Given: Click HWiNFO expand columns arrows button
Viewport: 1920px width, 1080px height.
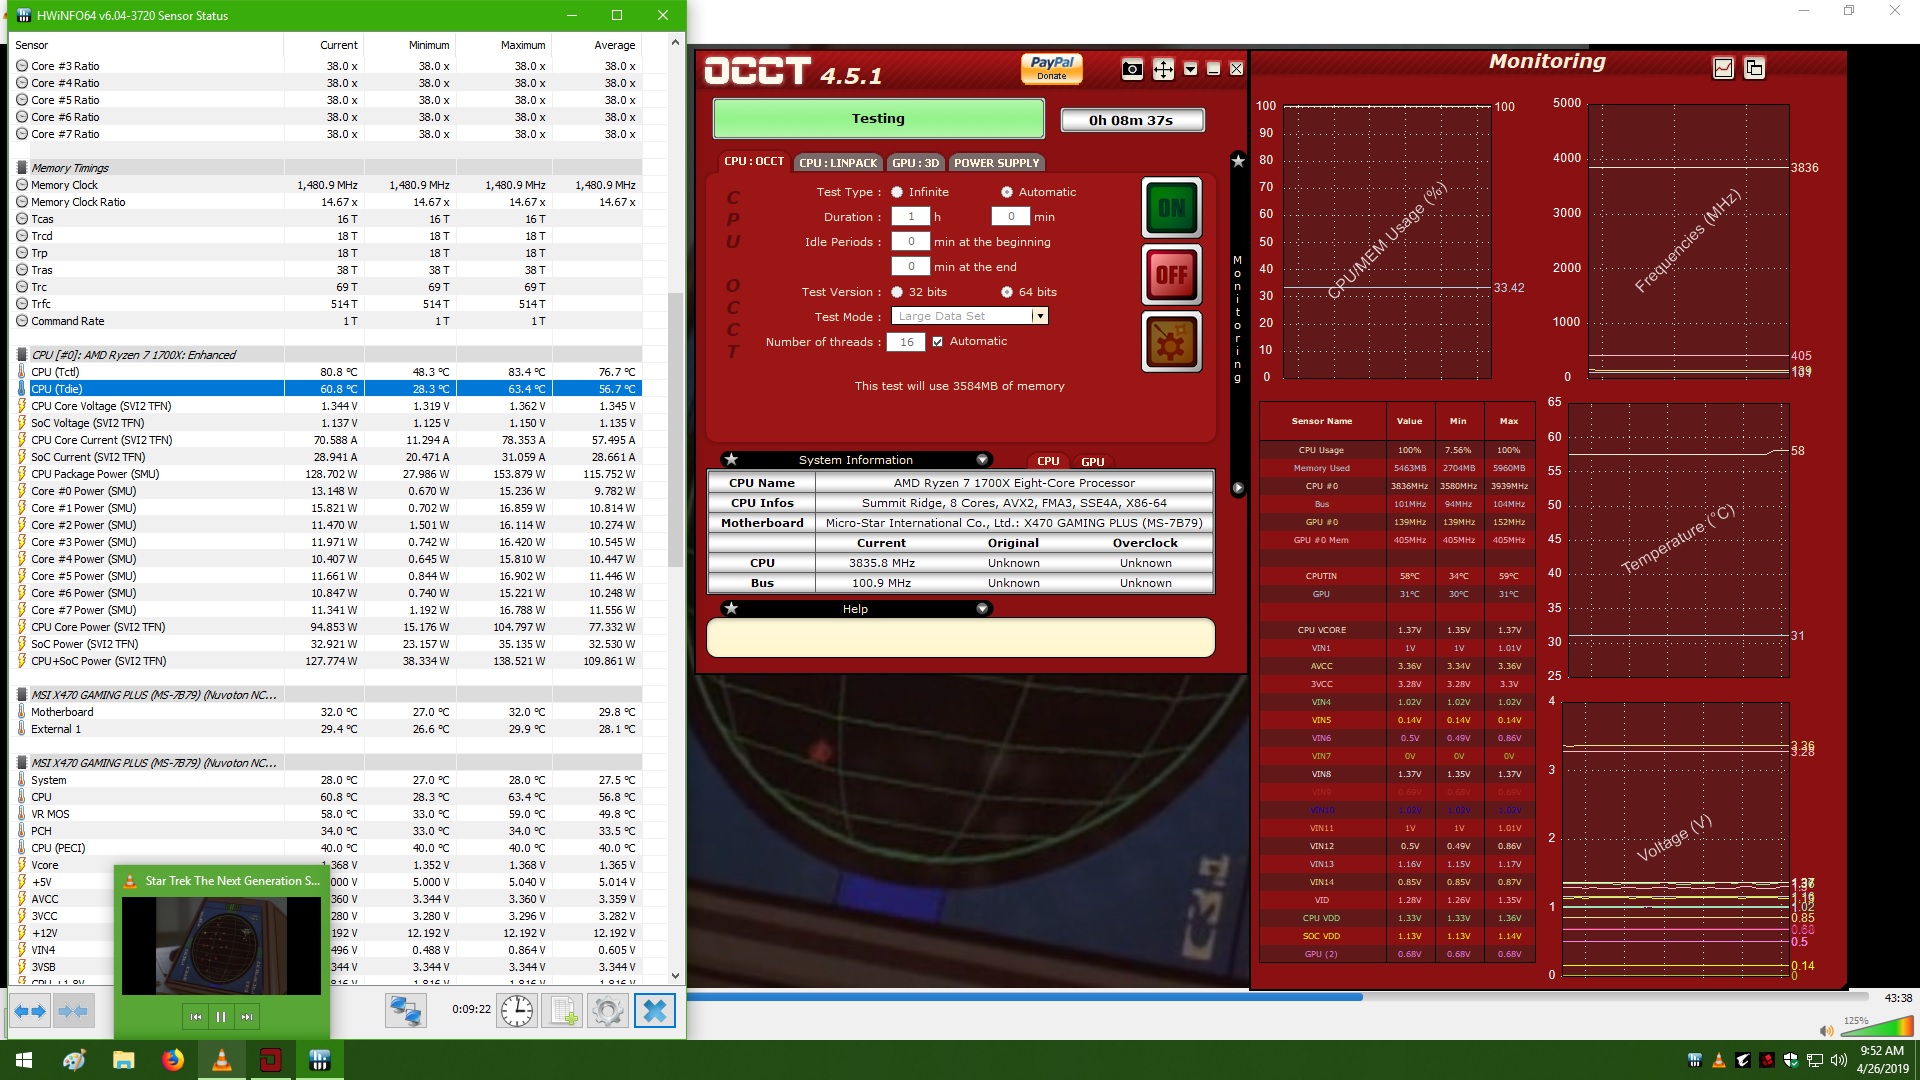Looking at the screenshot, I should click(x=30, y=1011).
